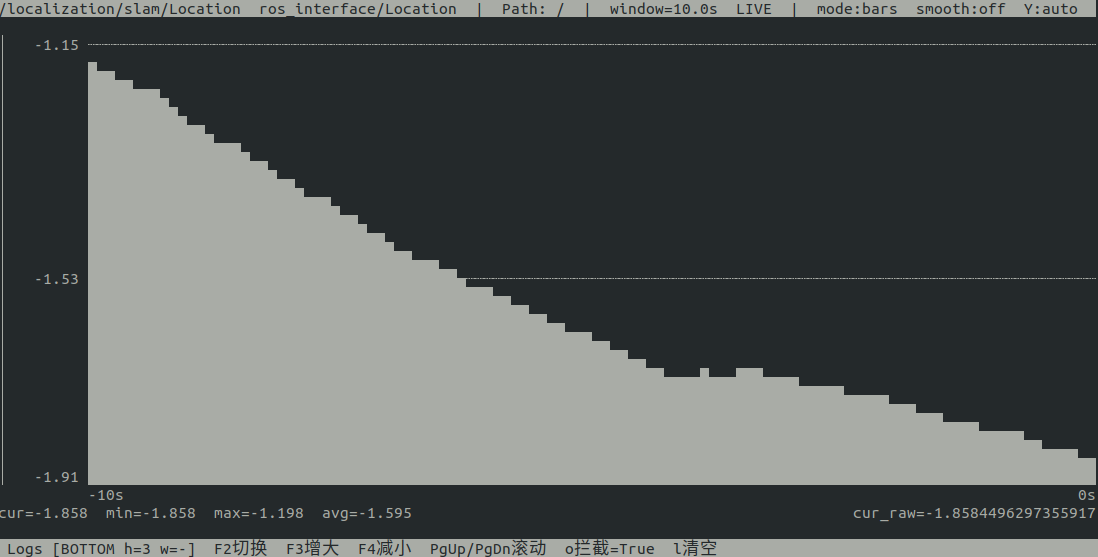Image resolution: width=1098 pixels, height=557 pixels.
Task: Click the avg=-1.595 statistic
Action: click(x=367, y=514)
